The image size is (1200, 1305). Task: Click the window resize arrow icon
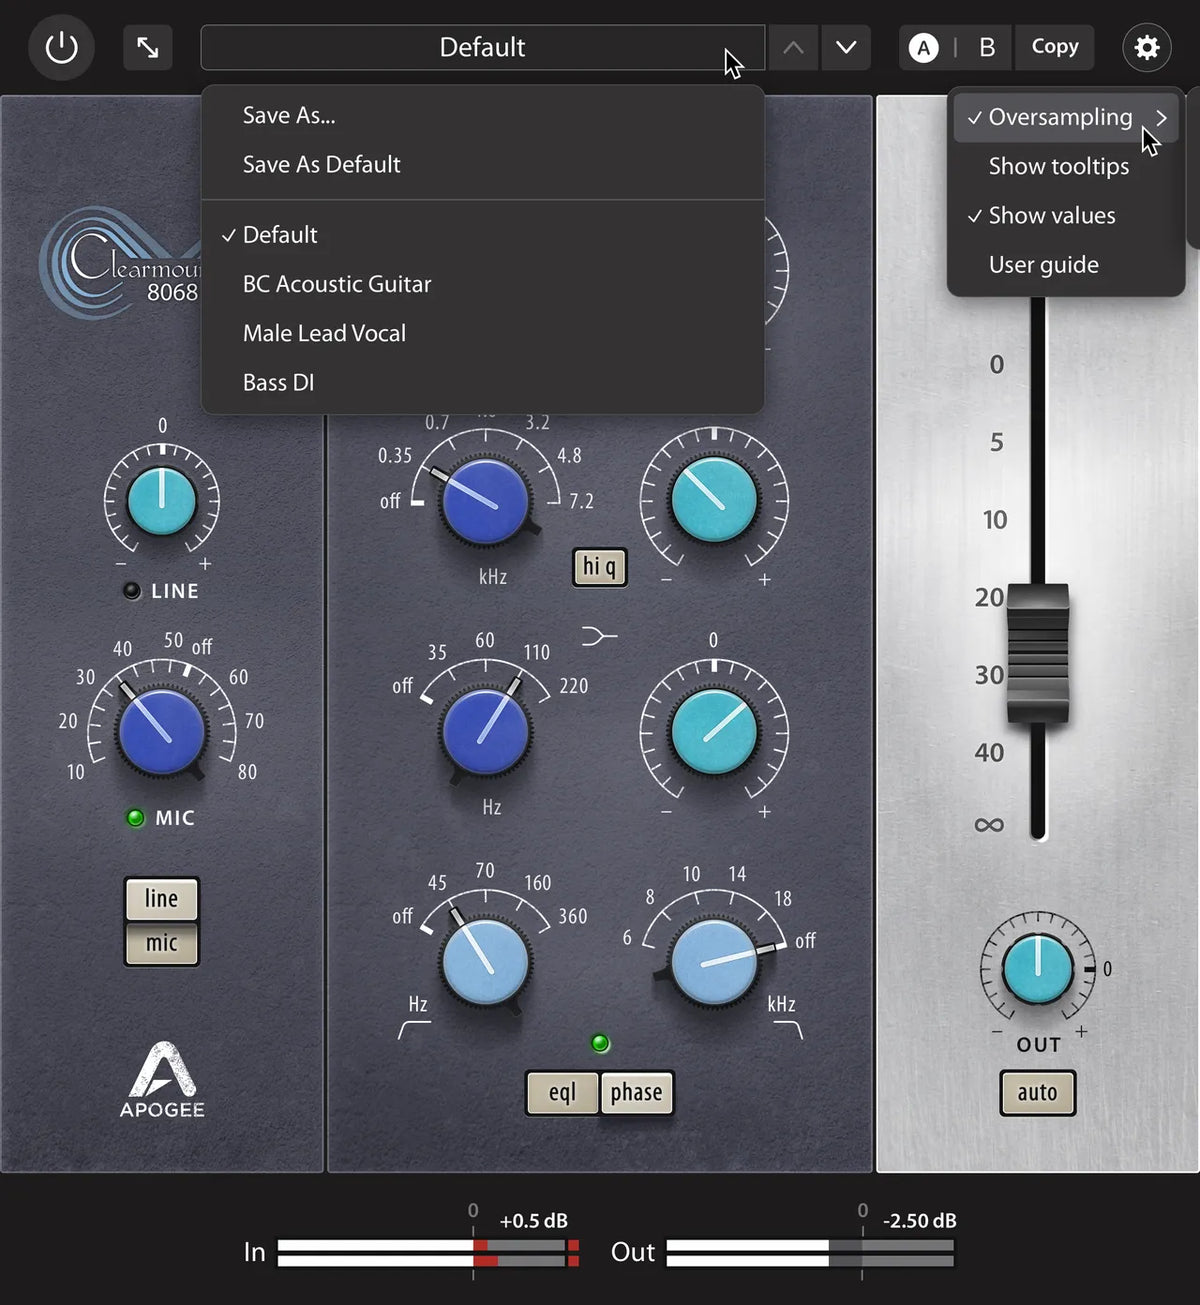(147, 47)
